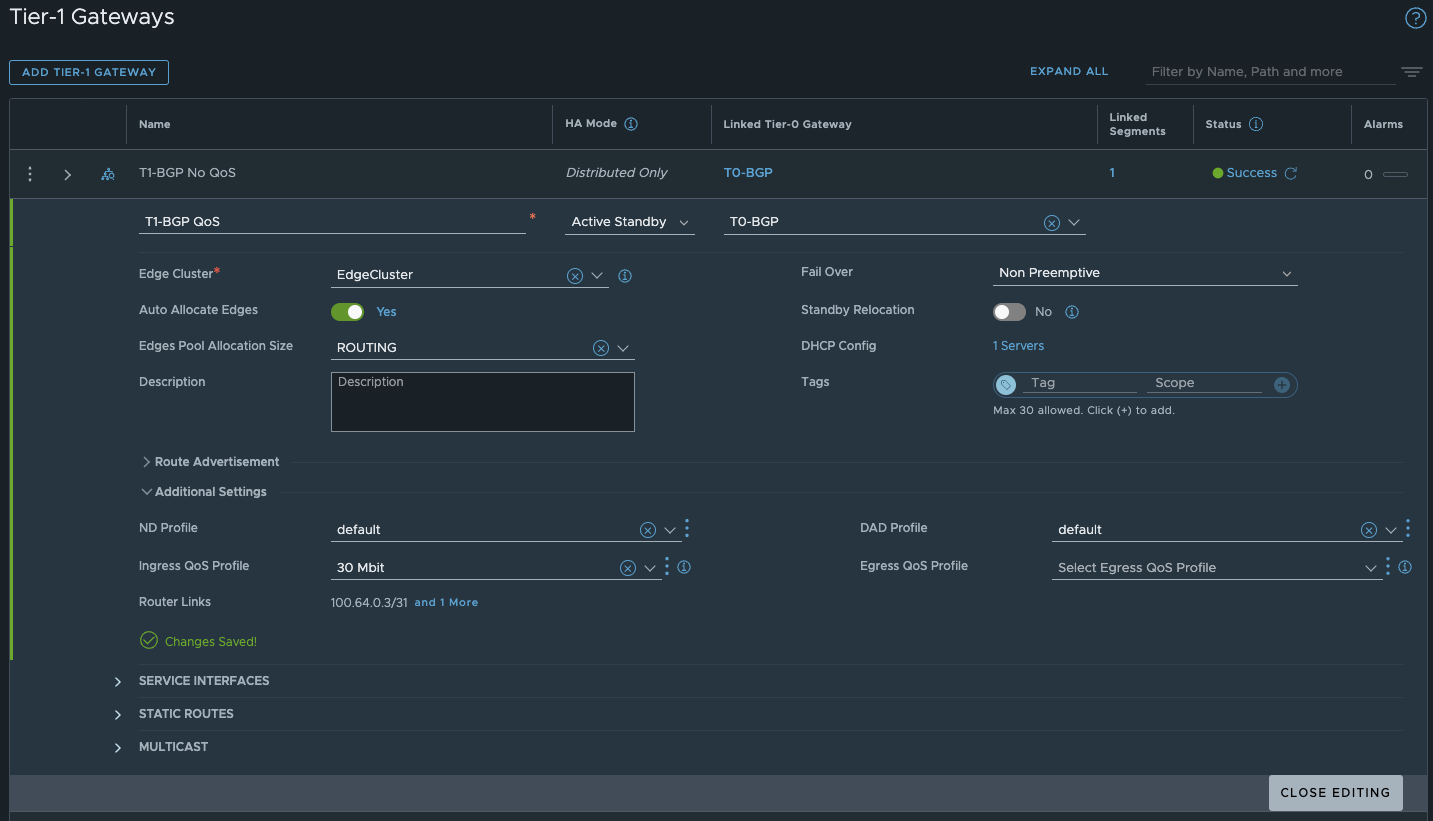Image resolution: width=1433 pixels, height=821 pixels.
Task: Disable the Auto Allocate Edges toggle
Action: click(x=347, y=311)
